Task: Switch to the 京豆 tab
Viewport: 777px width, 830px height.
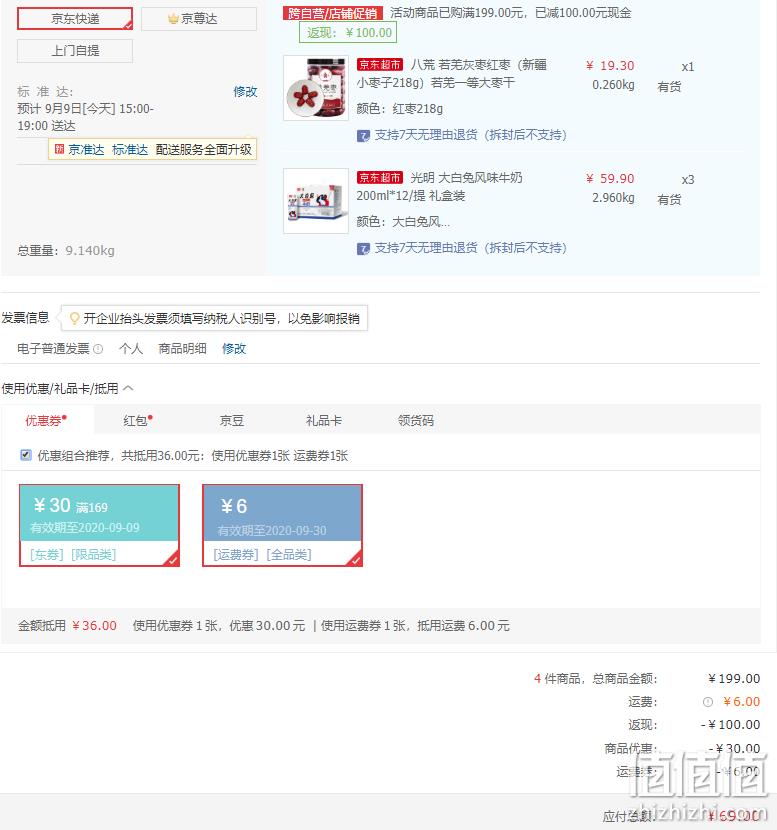Action: coord(232,421)
